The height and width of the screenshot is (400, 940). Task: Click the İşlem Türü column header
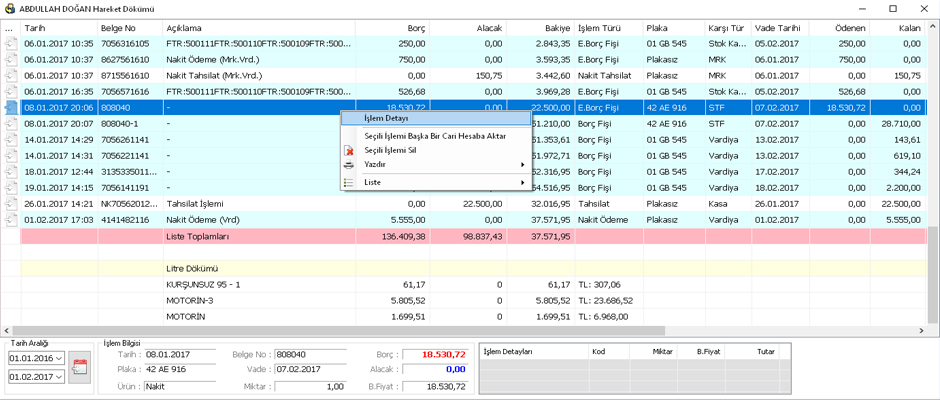point(609,28)
